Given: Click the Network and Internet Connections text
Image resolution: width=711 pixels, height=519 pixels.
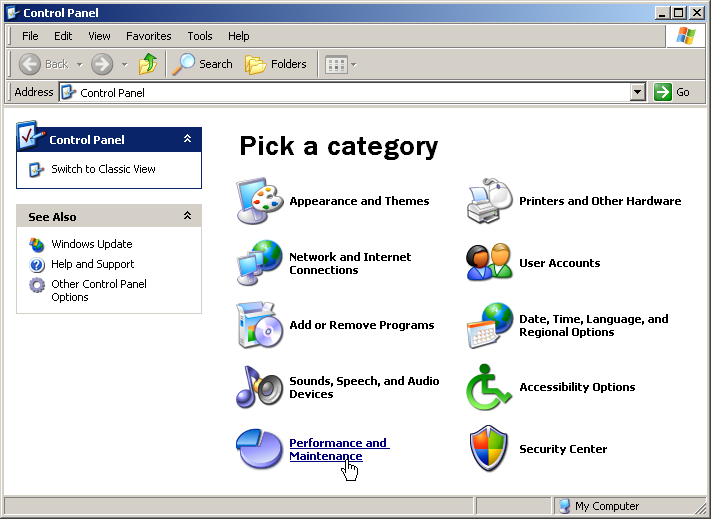Looking at the screenshot, I should point(350,263).
